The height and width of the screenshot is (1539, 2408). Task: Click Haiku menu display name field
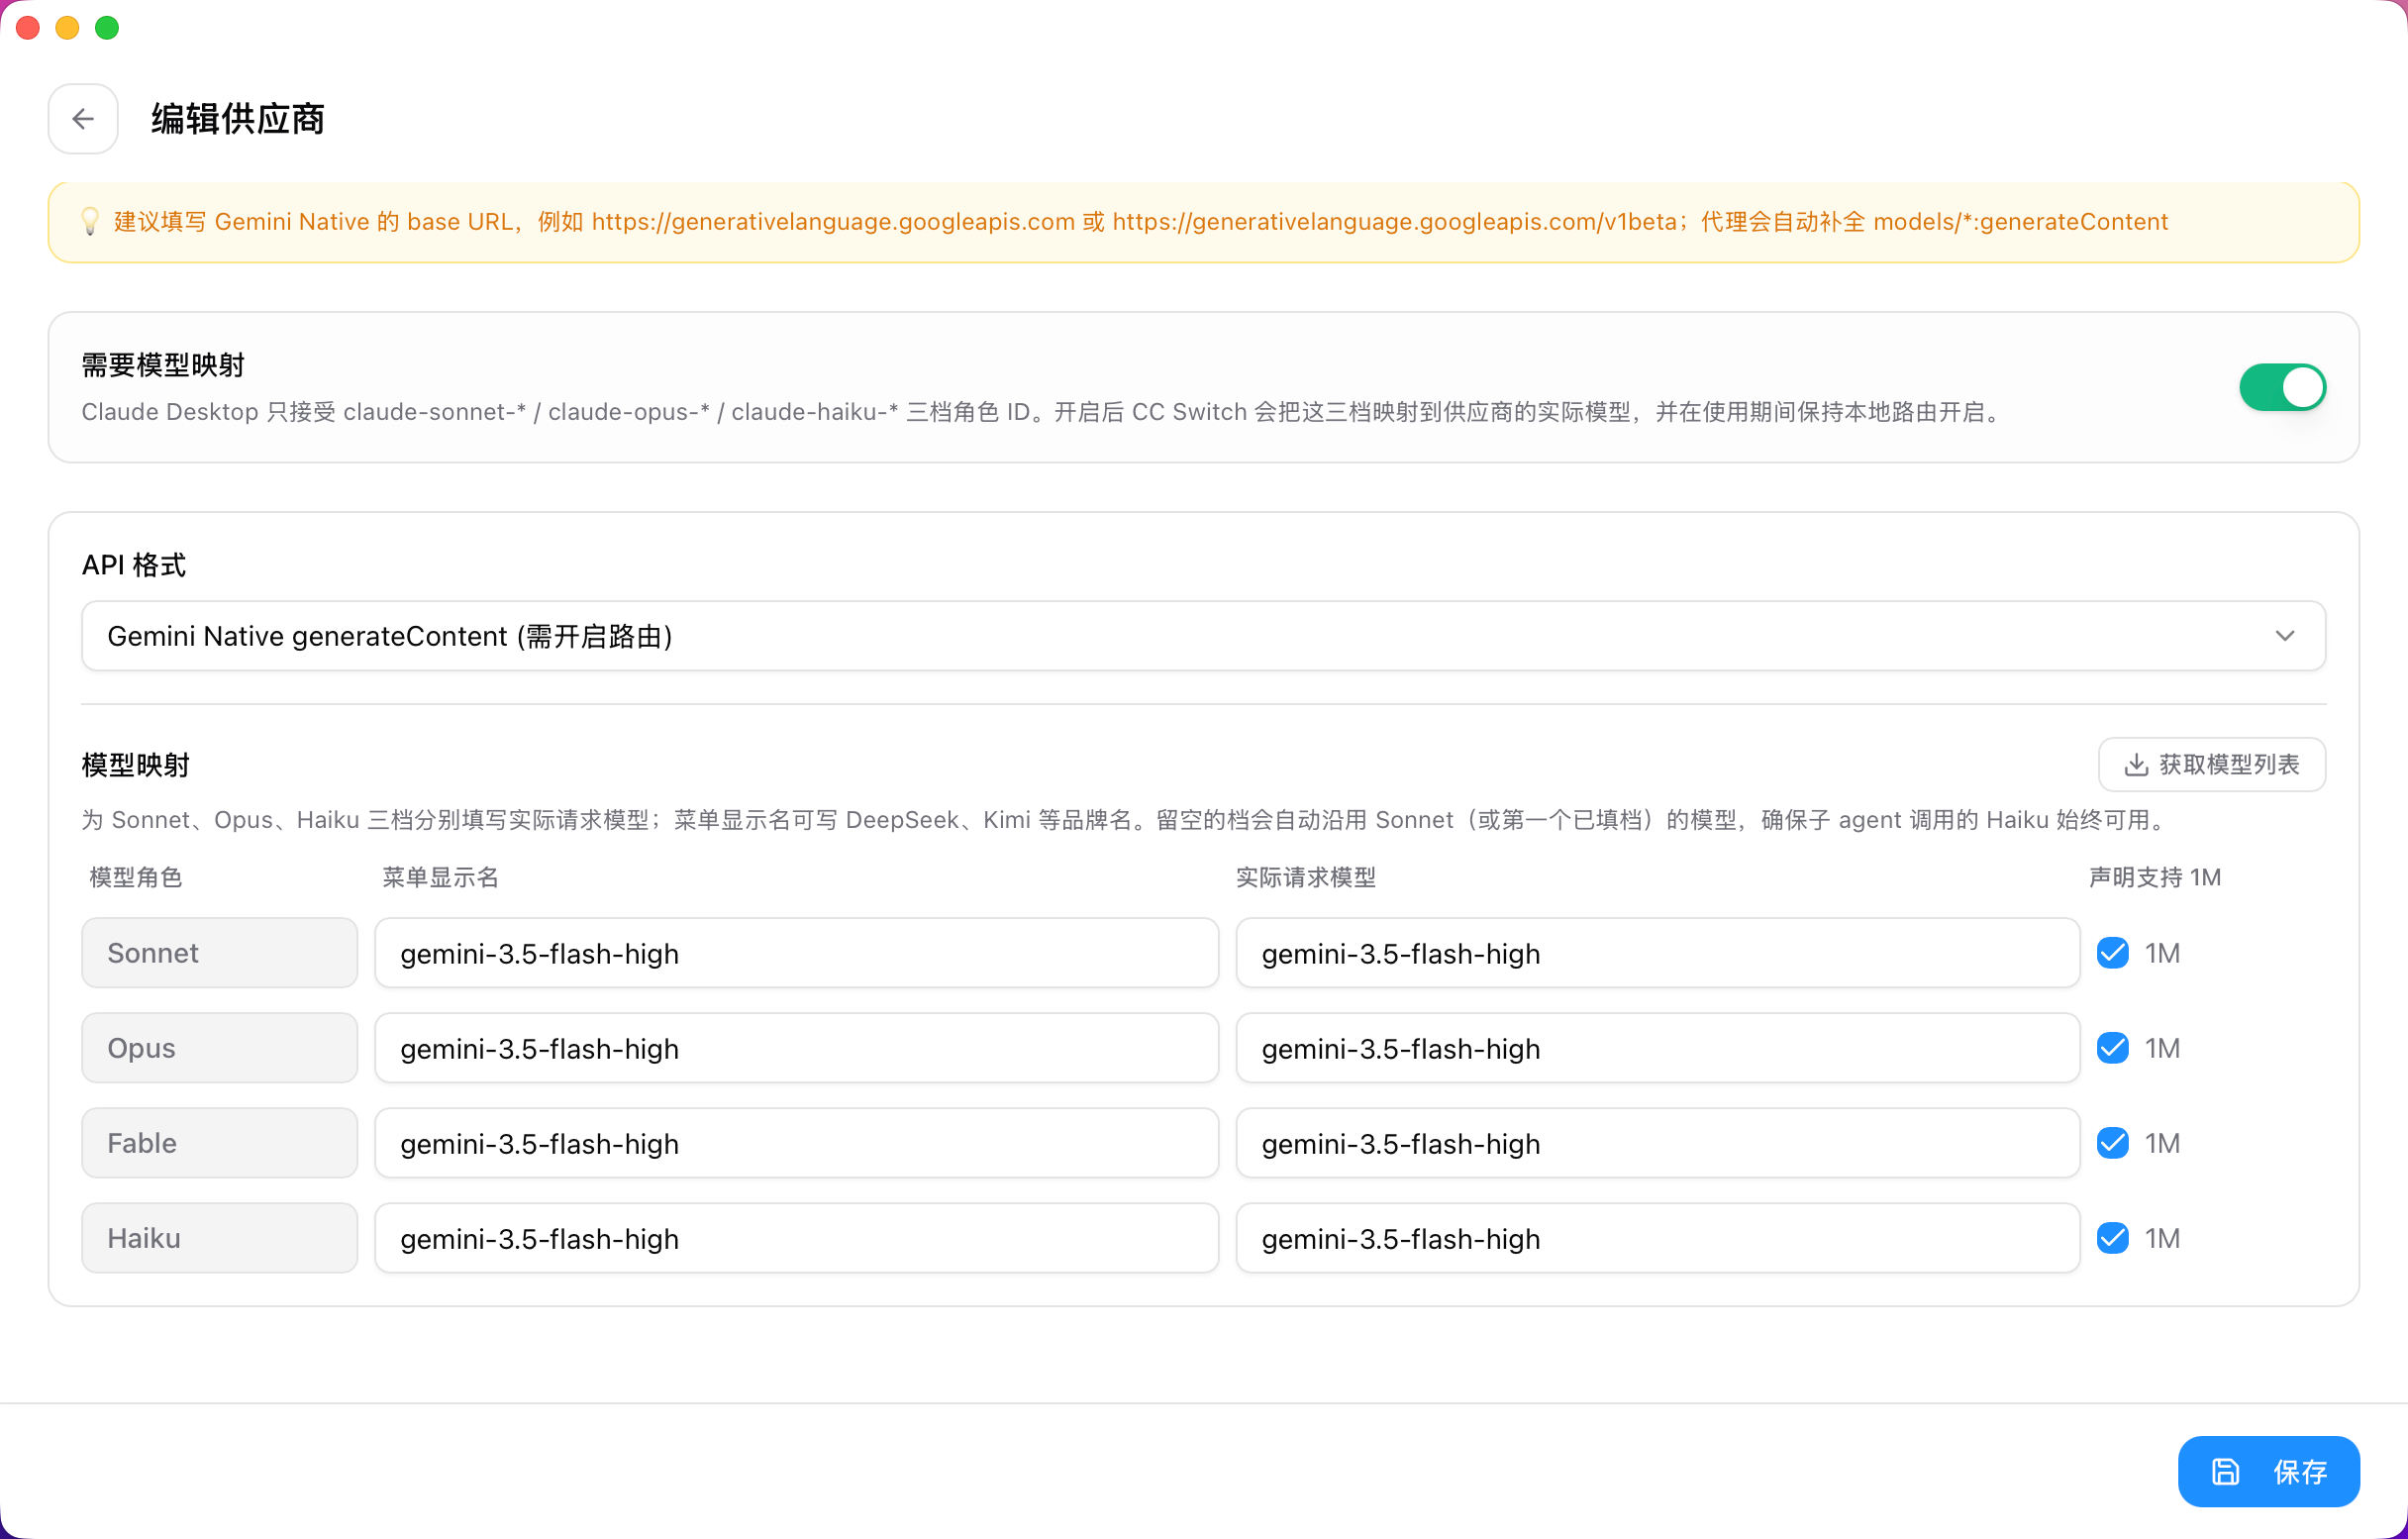[x=796, y=1238]
